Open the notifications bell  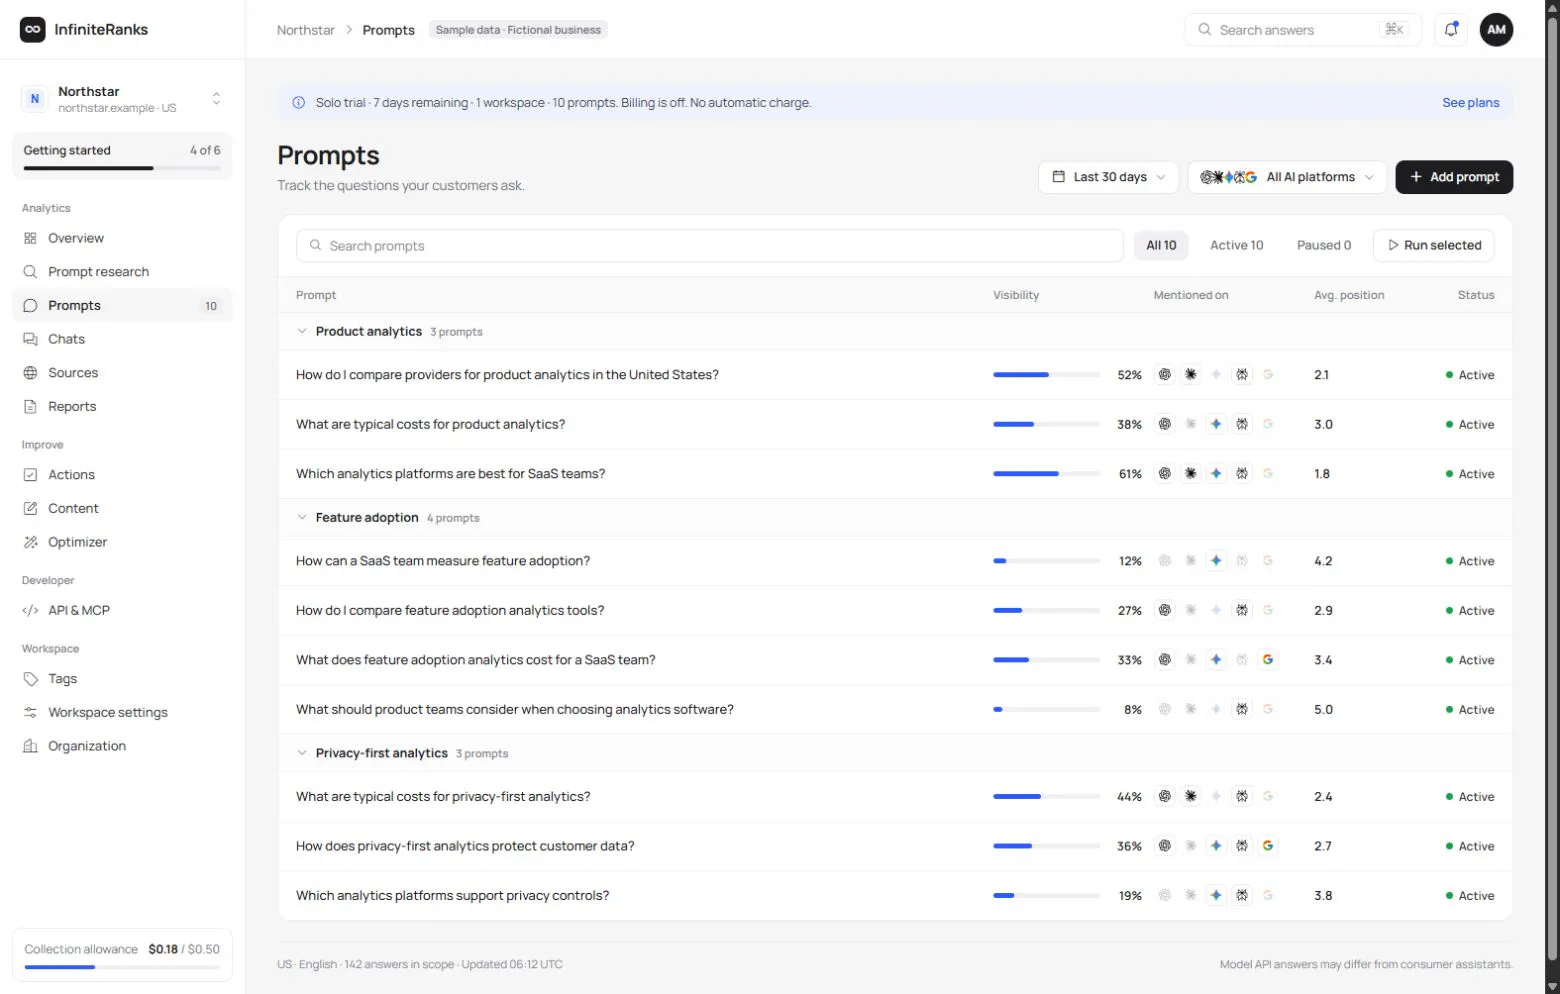1451,30
